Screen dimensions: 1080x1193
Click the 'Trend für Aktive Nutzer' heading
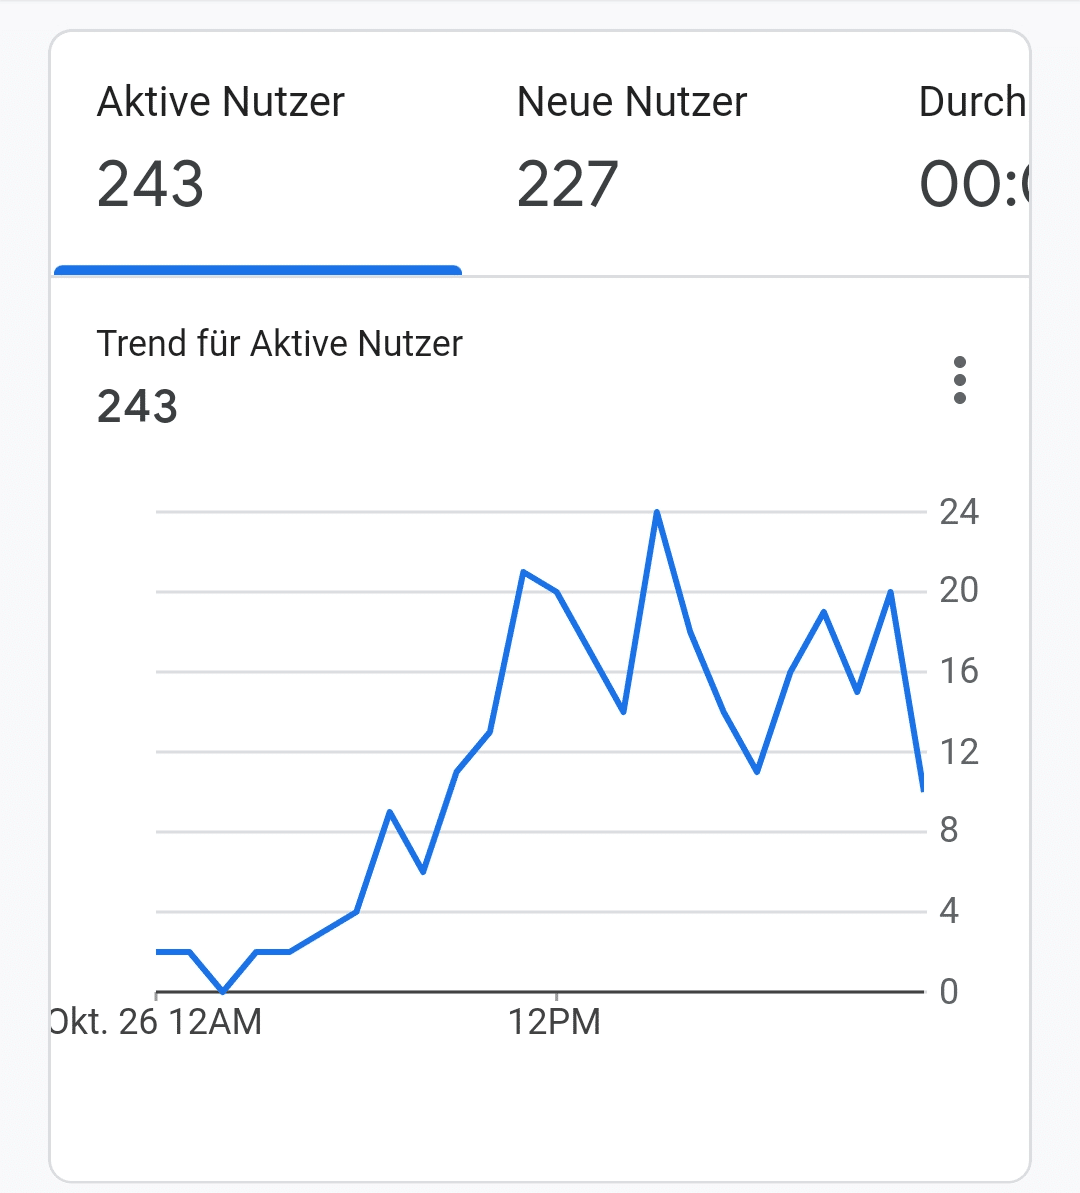tap(279, 344)
